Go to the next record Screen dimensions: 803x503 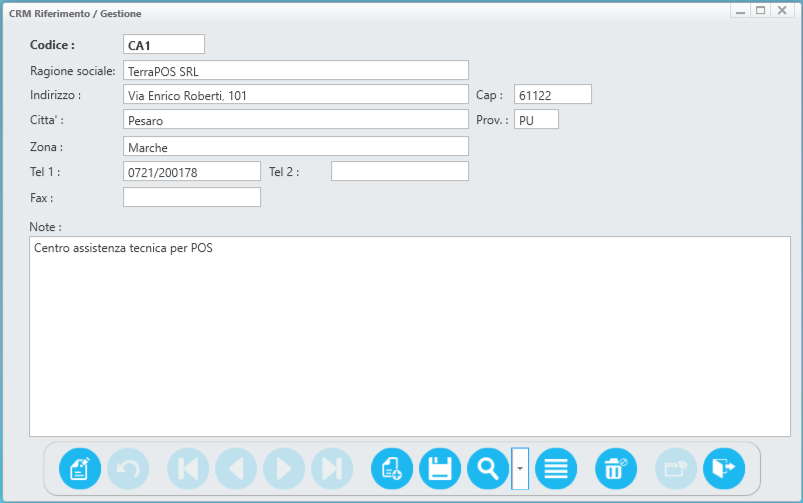284,468
